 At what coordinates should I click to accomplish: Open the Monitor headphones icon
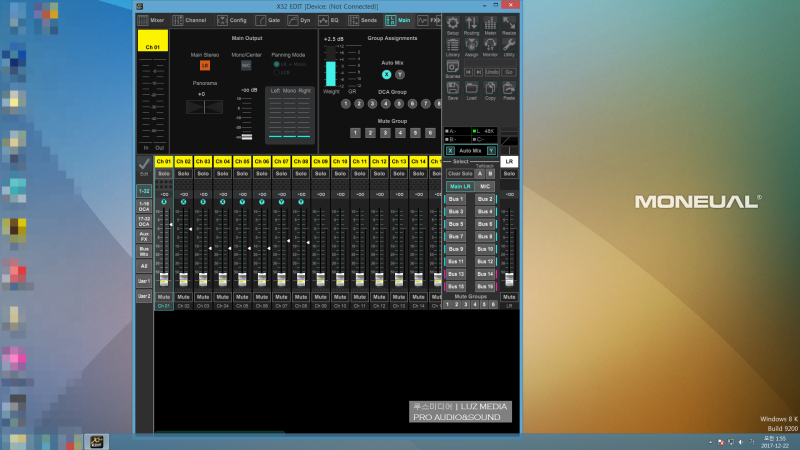pyautogui.click(x=490, y=46)
